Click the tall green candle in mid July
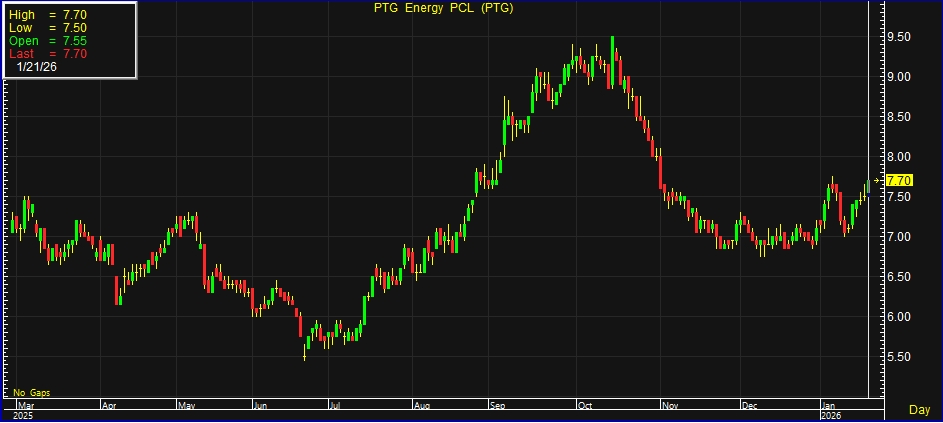 pyautogui.click(x=366, y=309)
